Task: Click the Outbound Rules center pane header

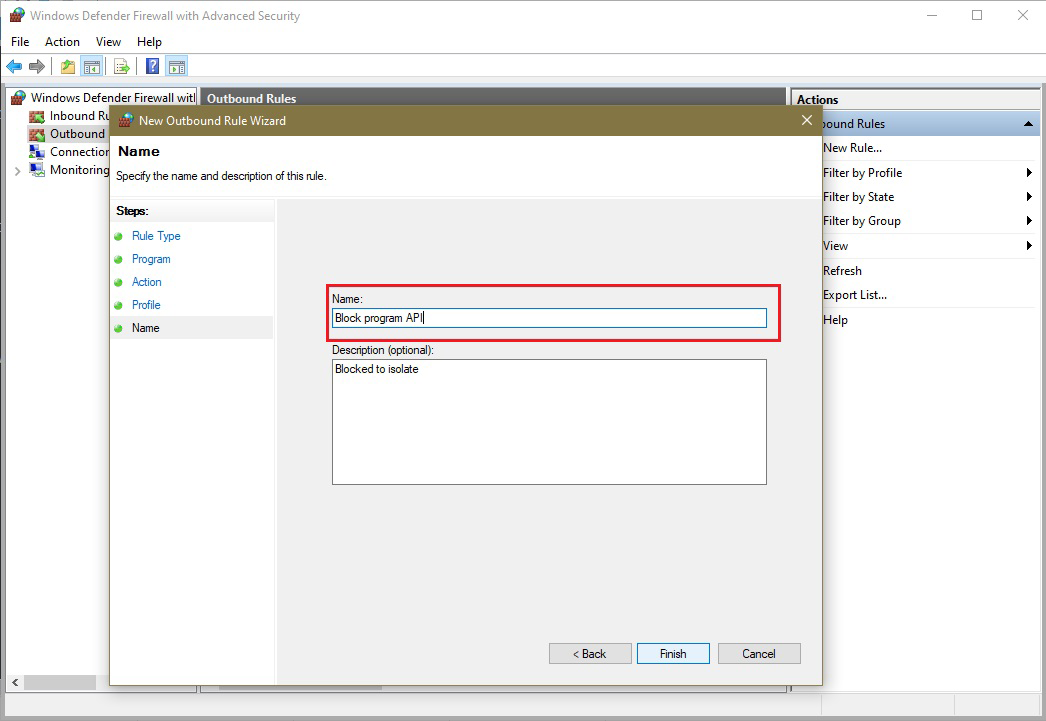Action: pos(493,97)
